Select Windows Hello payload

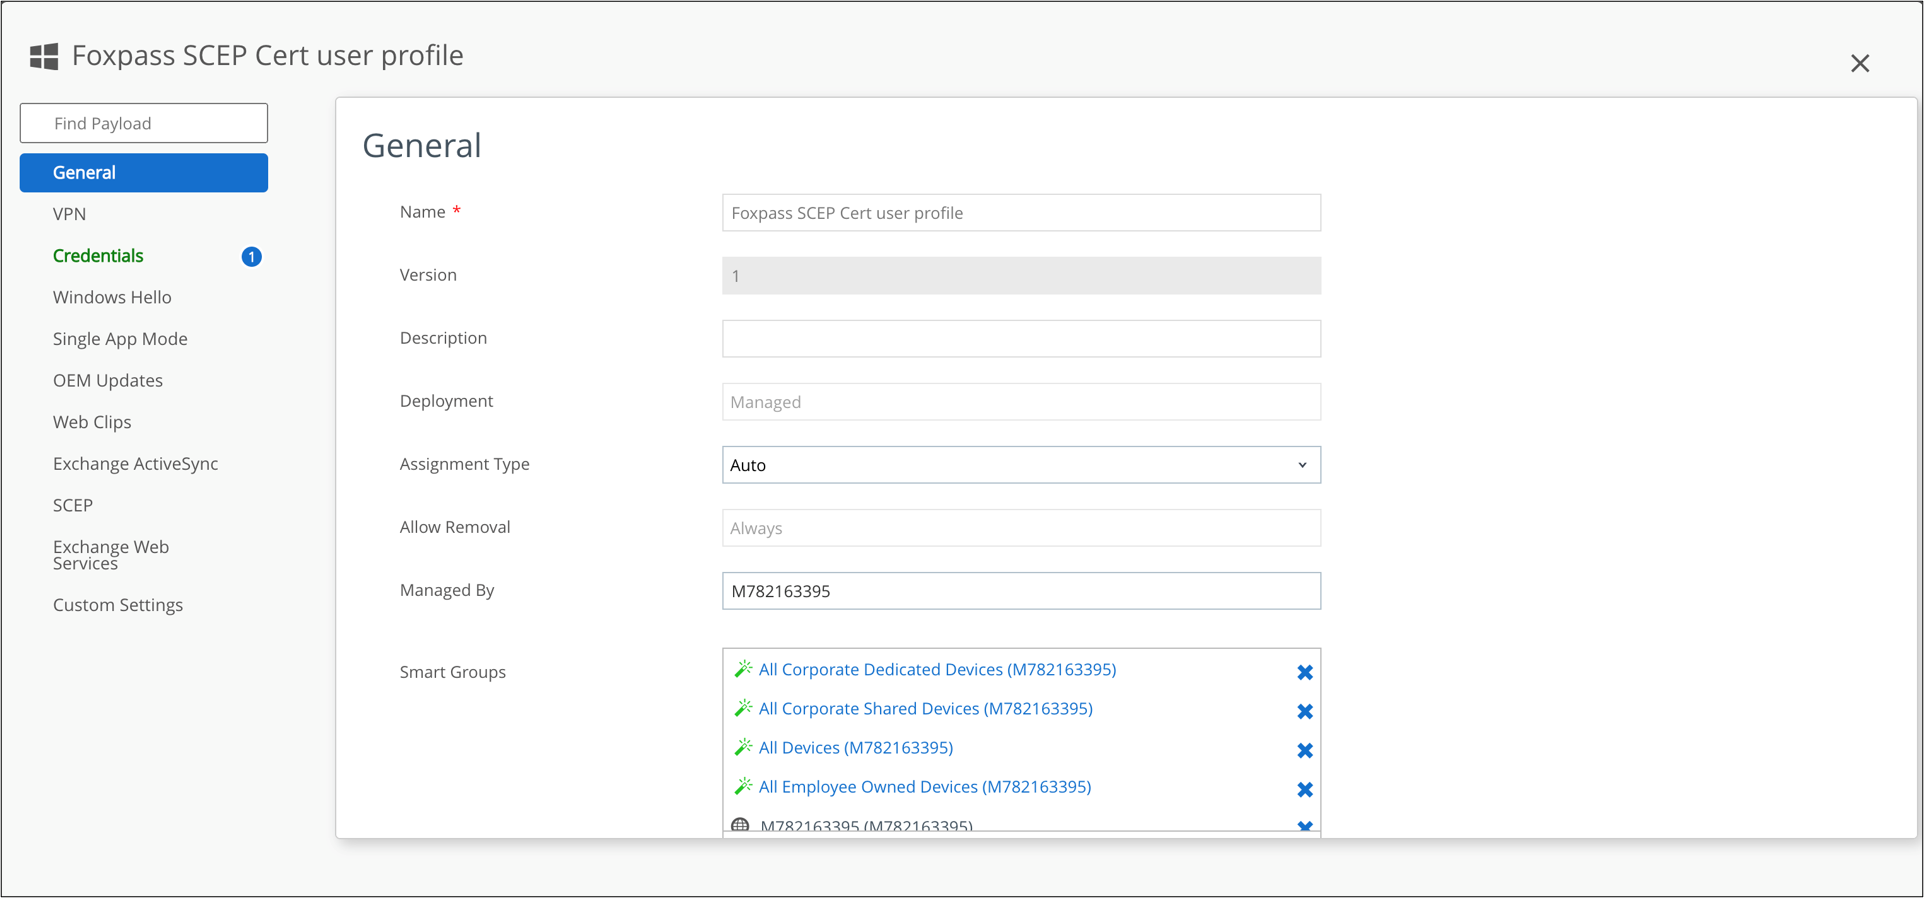[x=112, y=297]
